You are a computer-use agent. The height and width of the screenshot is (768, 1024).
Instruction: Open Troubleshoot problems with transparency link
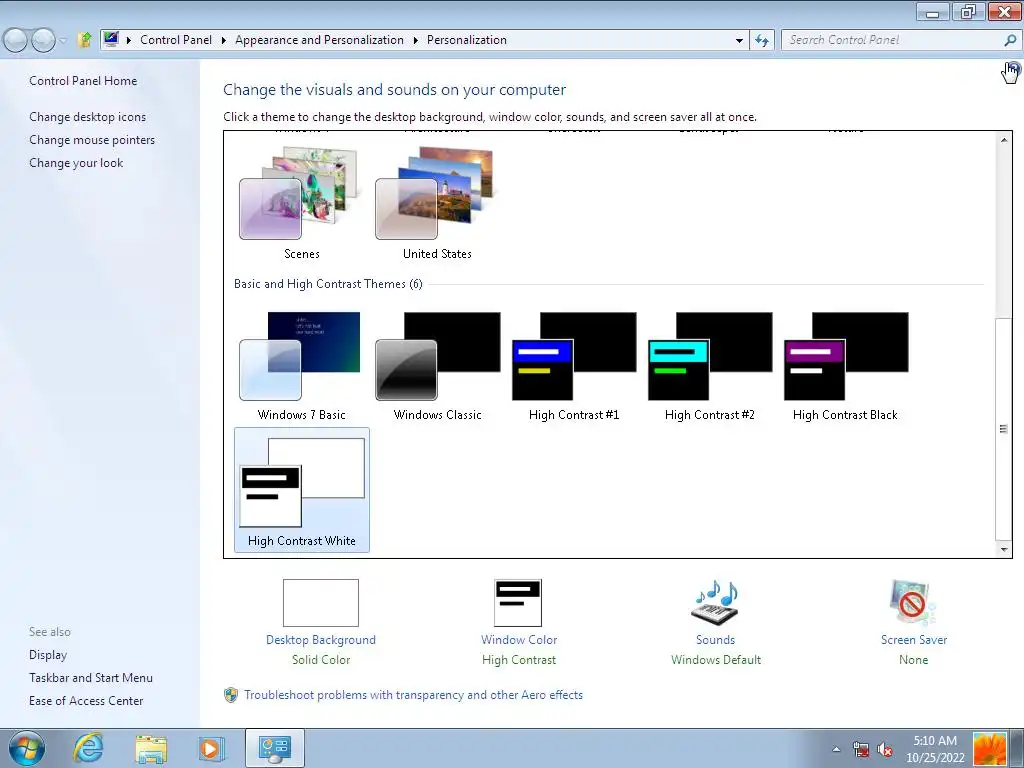click(x=413, y=695)
